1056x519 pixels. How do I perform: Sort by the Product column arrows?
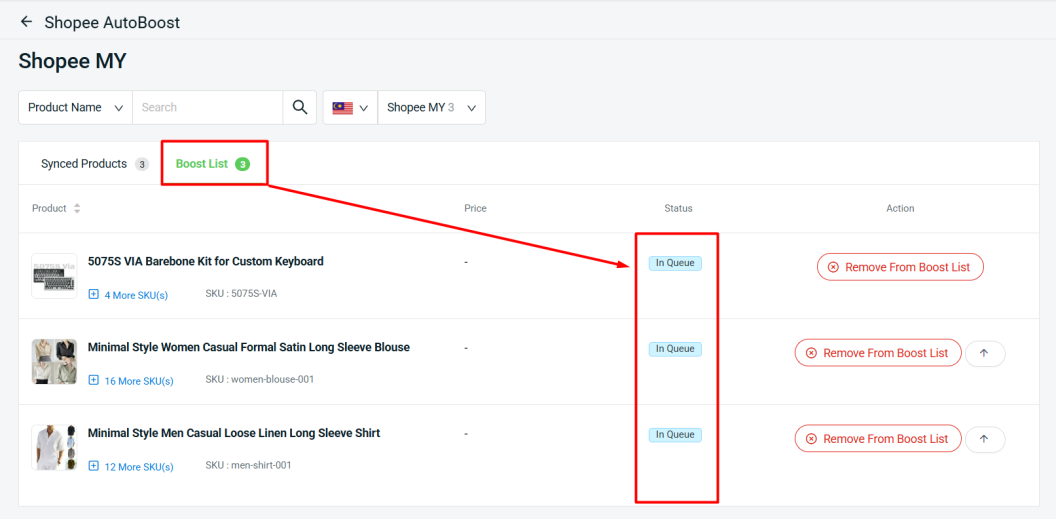point(77,209)
